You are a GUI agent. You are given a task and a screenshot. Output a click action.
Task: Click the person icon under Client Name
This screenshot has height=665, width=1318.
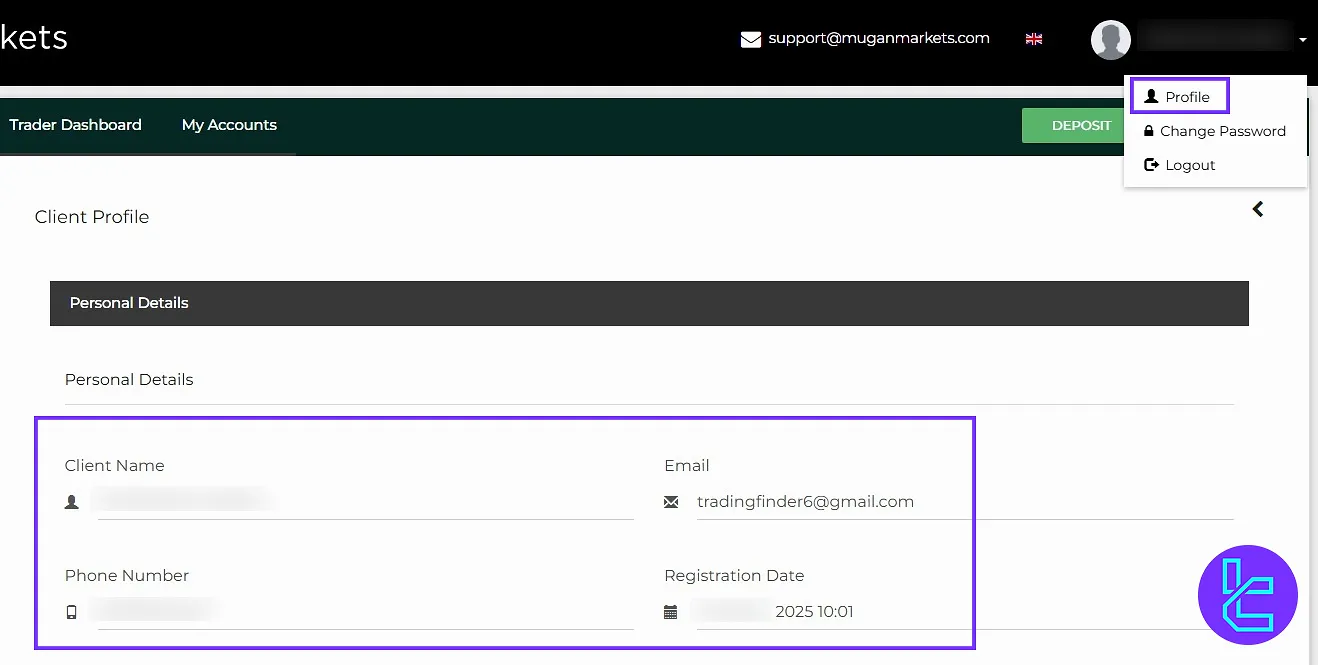[71, 502]
